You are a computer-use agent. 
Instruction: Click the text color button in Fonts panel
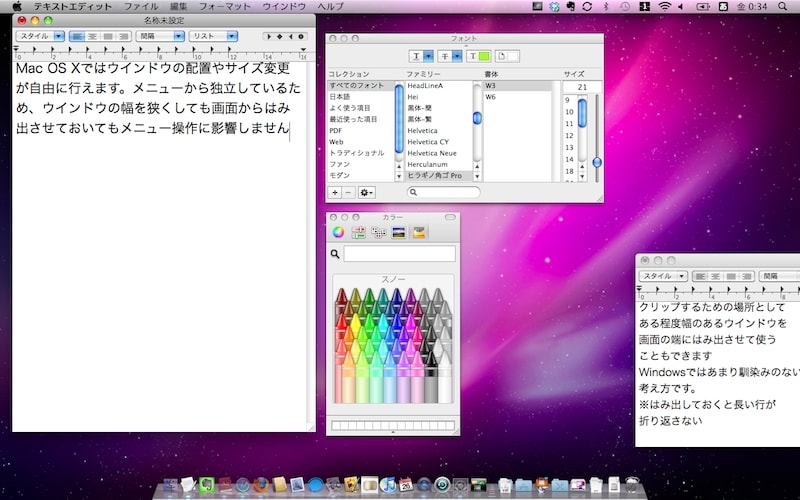(x=477, y=56)
